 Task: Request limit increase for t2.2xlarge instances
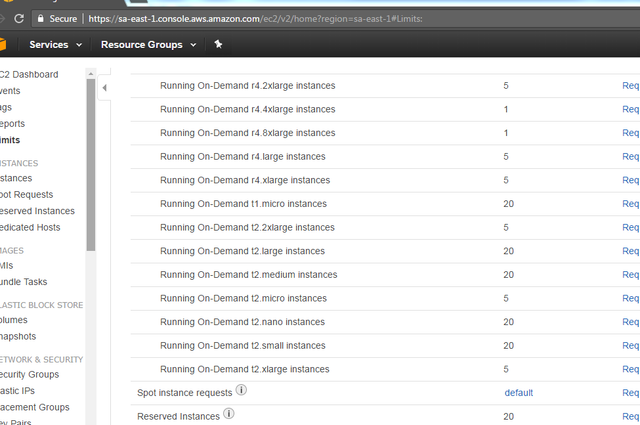click(631, 227)
